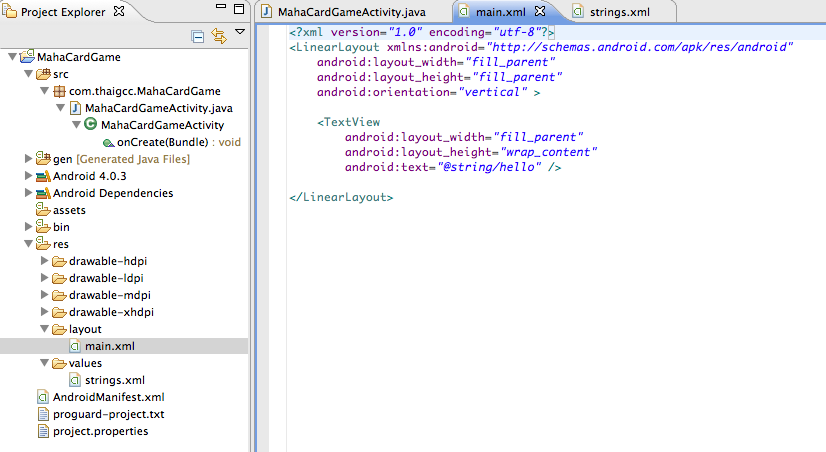This screenshot has width=826, height=452.
Task: Click the "@string/hello" attribute value
Action: (489, 167)
